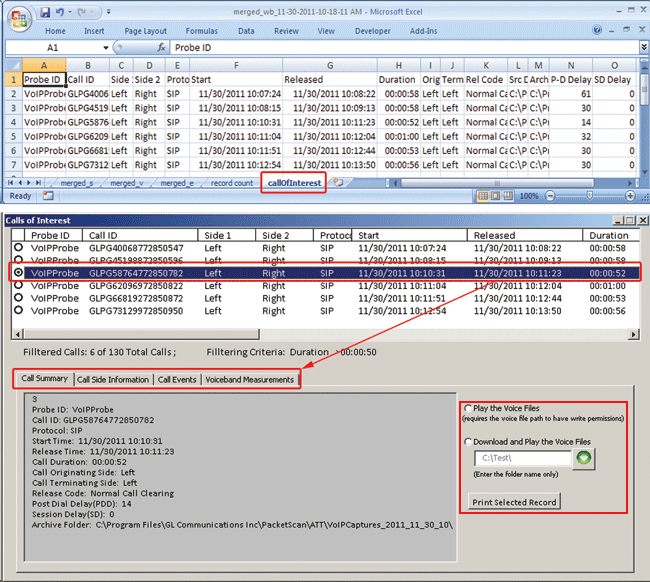Open the Formulas ribbon tab
This screenshot has width=650, height=582.
tap(201, 31)
